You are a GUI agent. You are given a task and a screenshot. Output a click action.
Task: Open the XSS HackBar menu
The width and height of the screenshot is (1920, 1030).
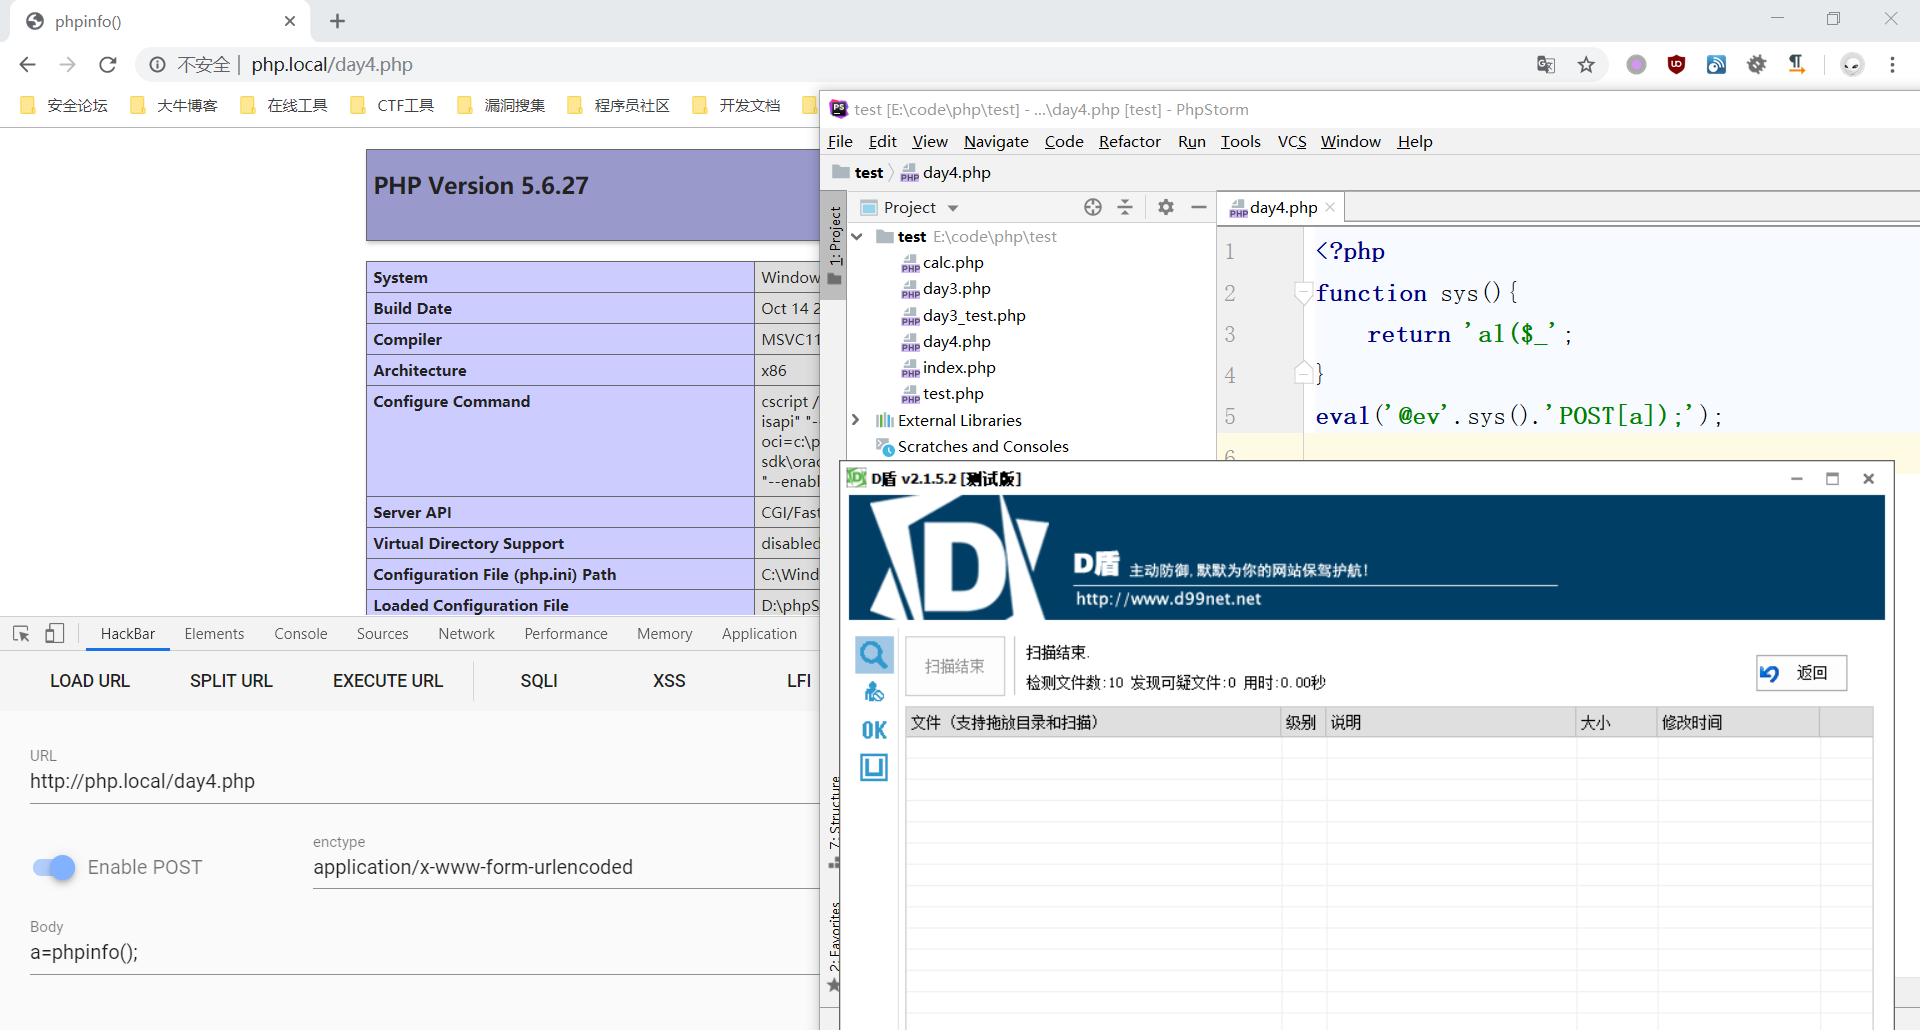(x=669, y=681)
